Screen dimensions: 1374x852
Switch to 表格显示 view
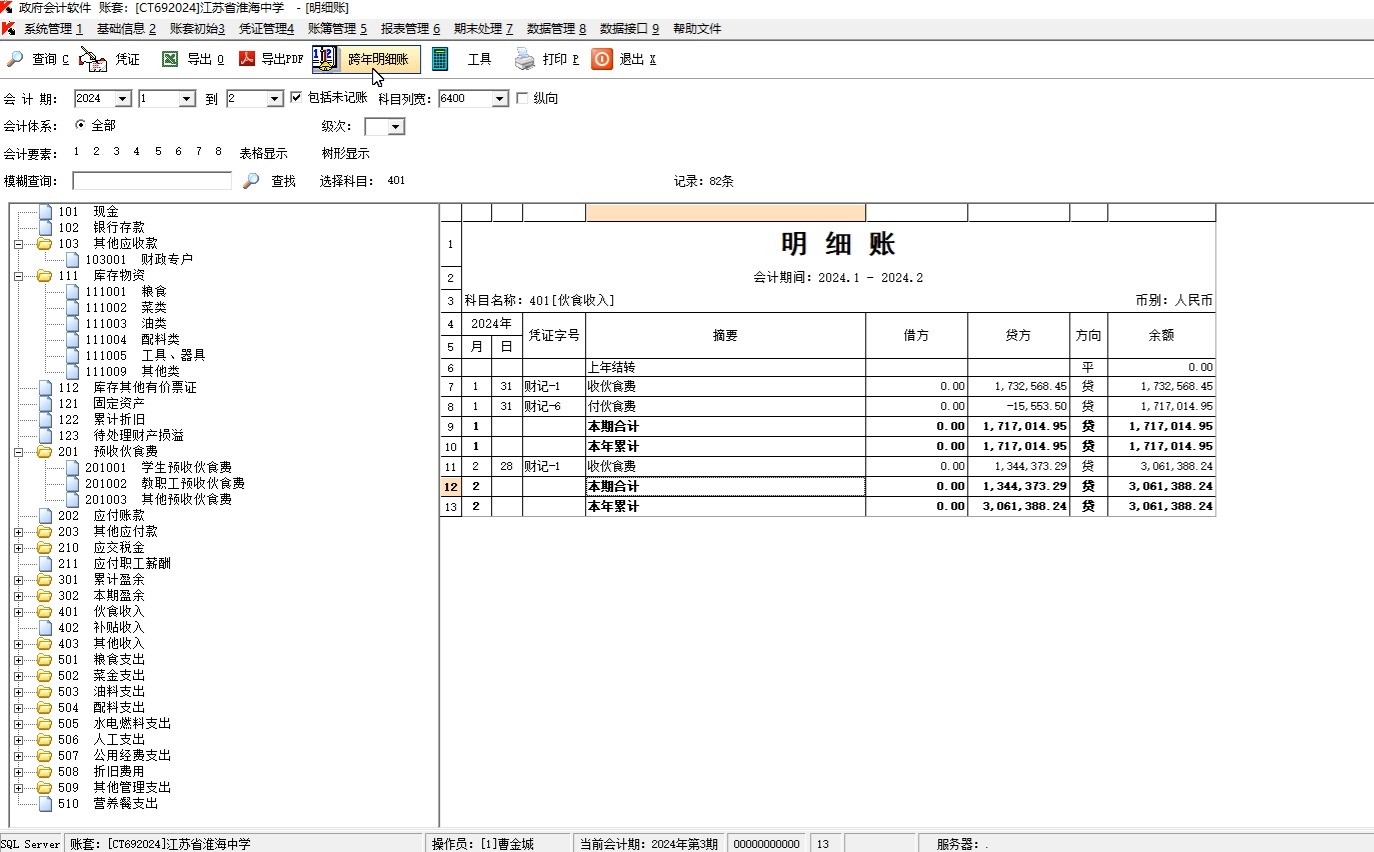point(263,154)
